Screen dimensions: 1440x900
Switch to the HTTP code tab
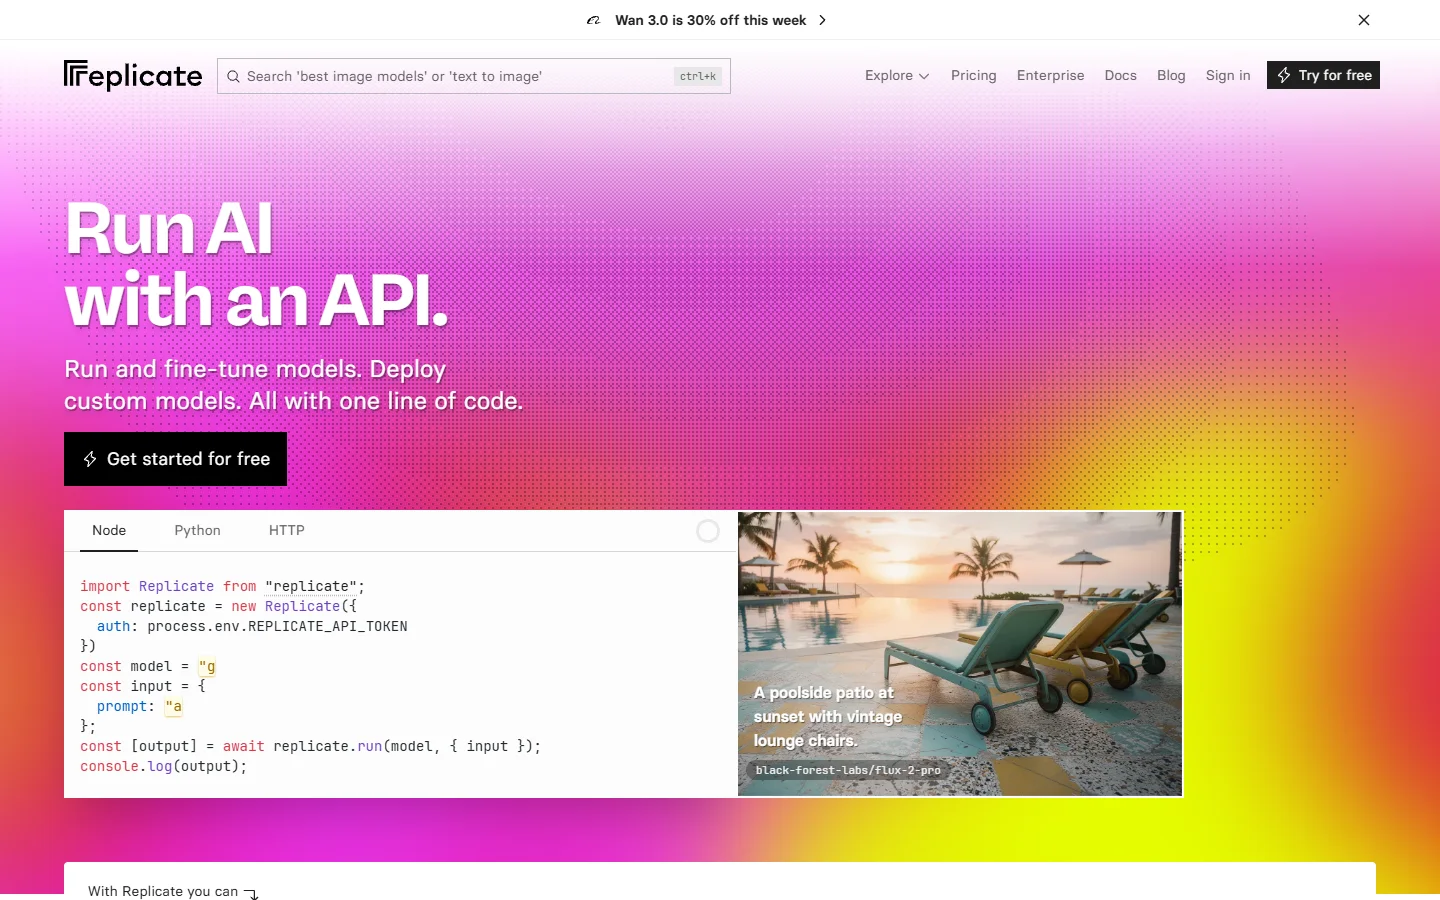[287, 531]
